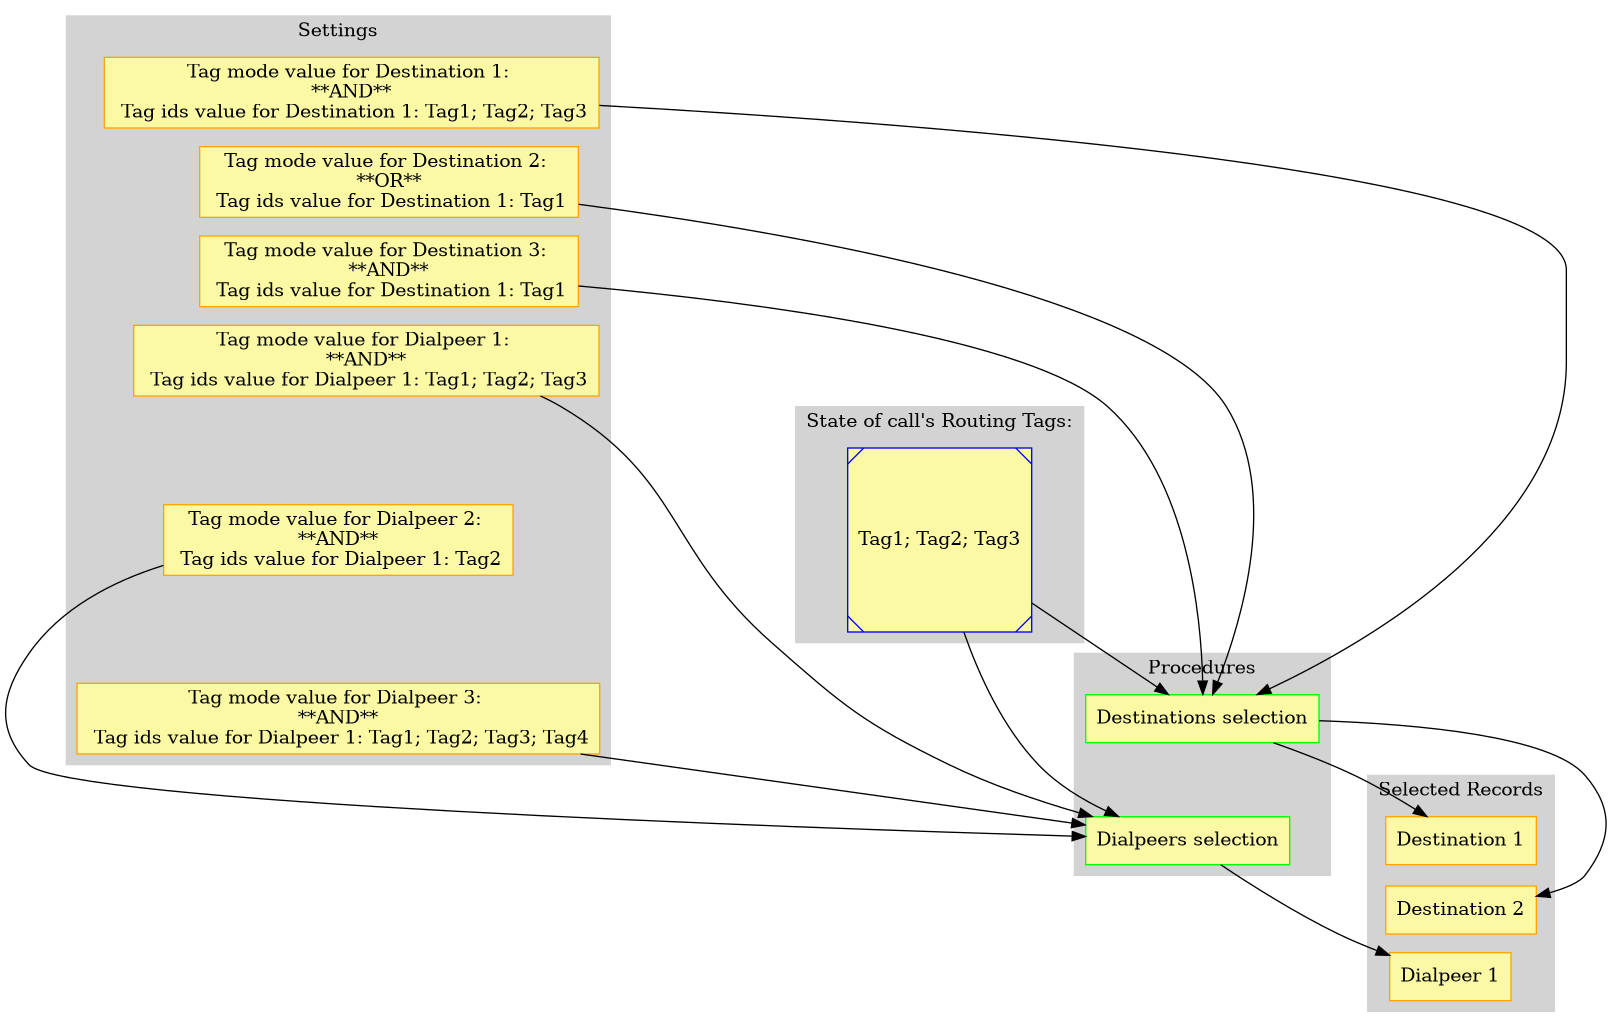Click the Dialpeers selection procedure node
1612x1027 pixels.
[x=1187, y=840]
